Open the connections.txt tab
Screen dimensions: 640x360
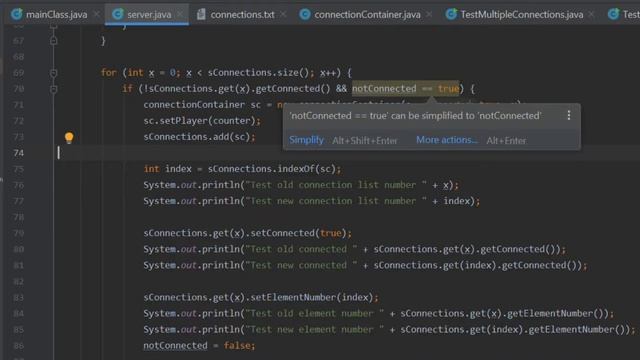click(x=242, y=15)
